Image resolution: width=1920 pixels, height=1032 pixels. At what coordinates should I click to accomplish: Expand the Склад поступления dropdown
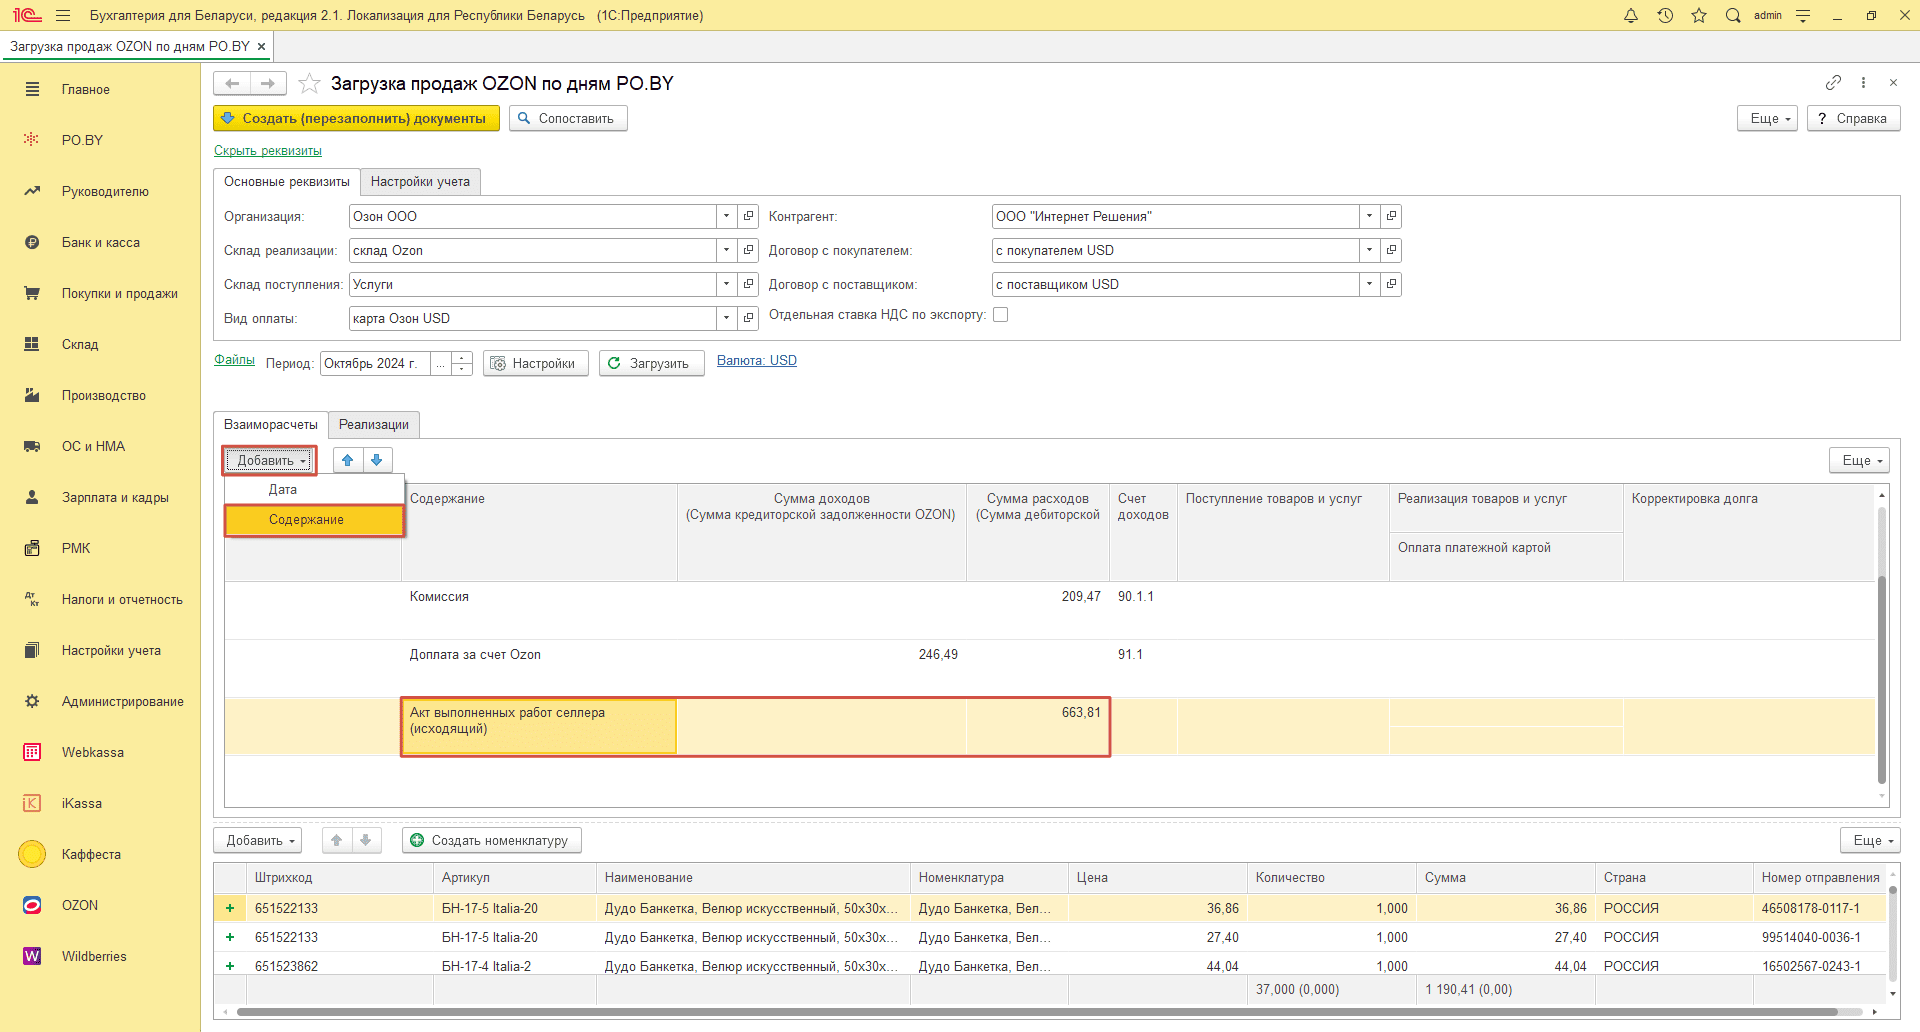click(727, 284)
